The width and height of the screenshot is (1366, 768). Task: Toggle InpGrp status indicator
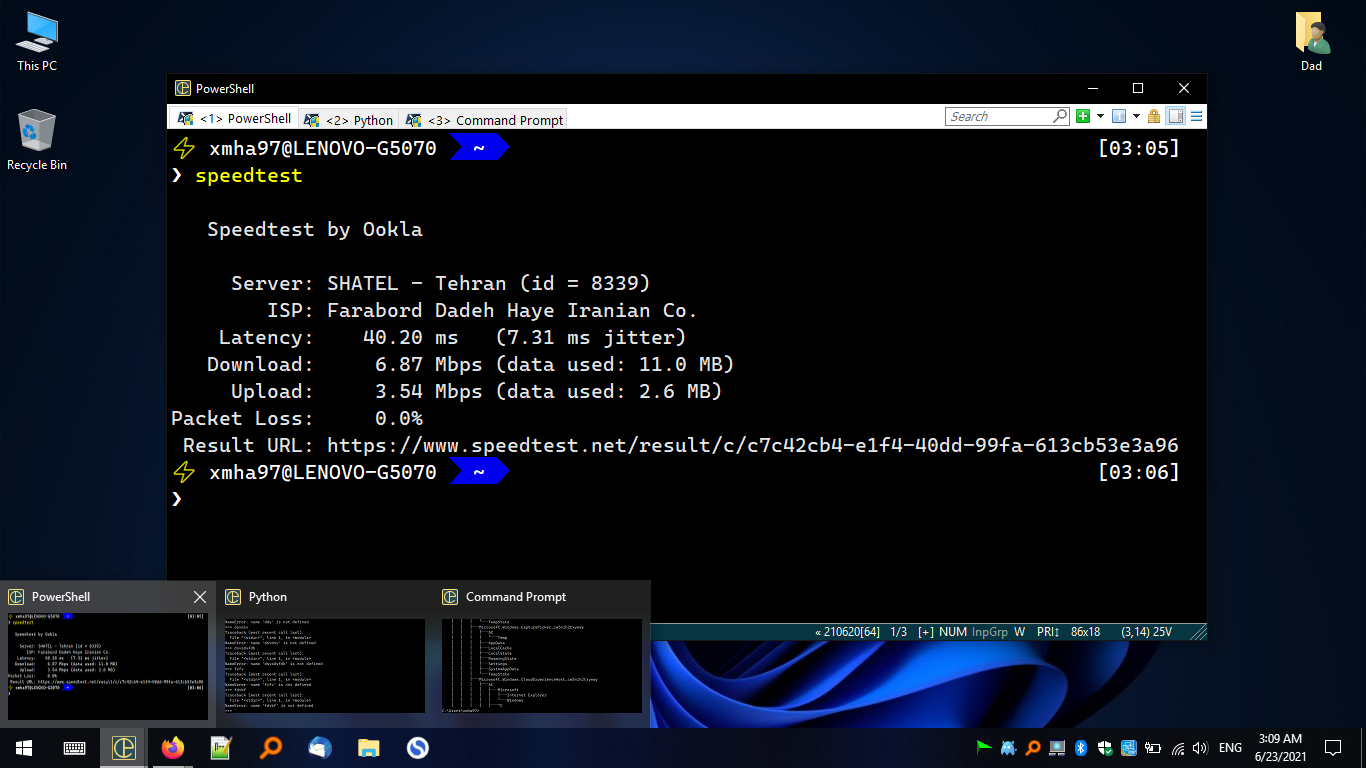coord(991,632)
